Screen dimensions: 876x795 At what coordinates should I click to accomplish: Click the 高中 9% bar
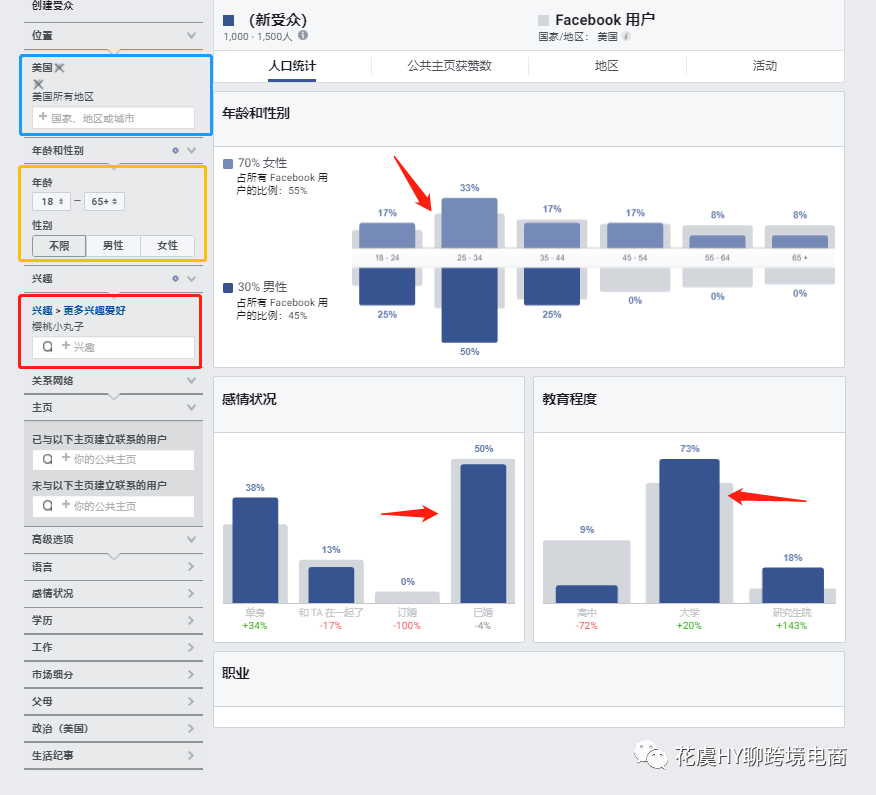point(587,594)
